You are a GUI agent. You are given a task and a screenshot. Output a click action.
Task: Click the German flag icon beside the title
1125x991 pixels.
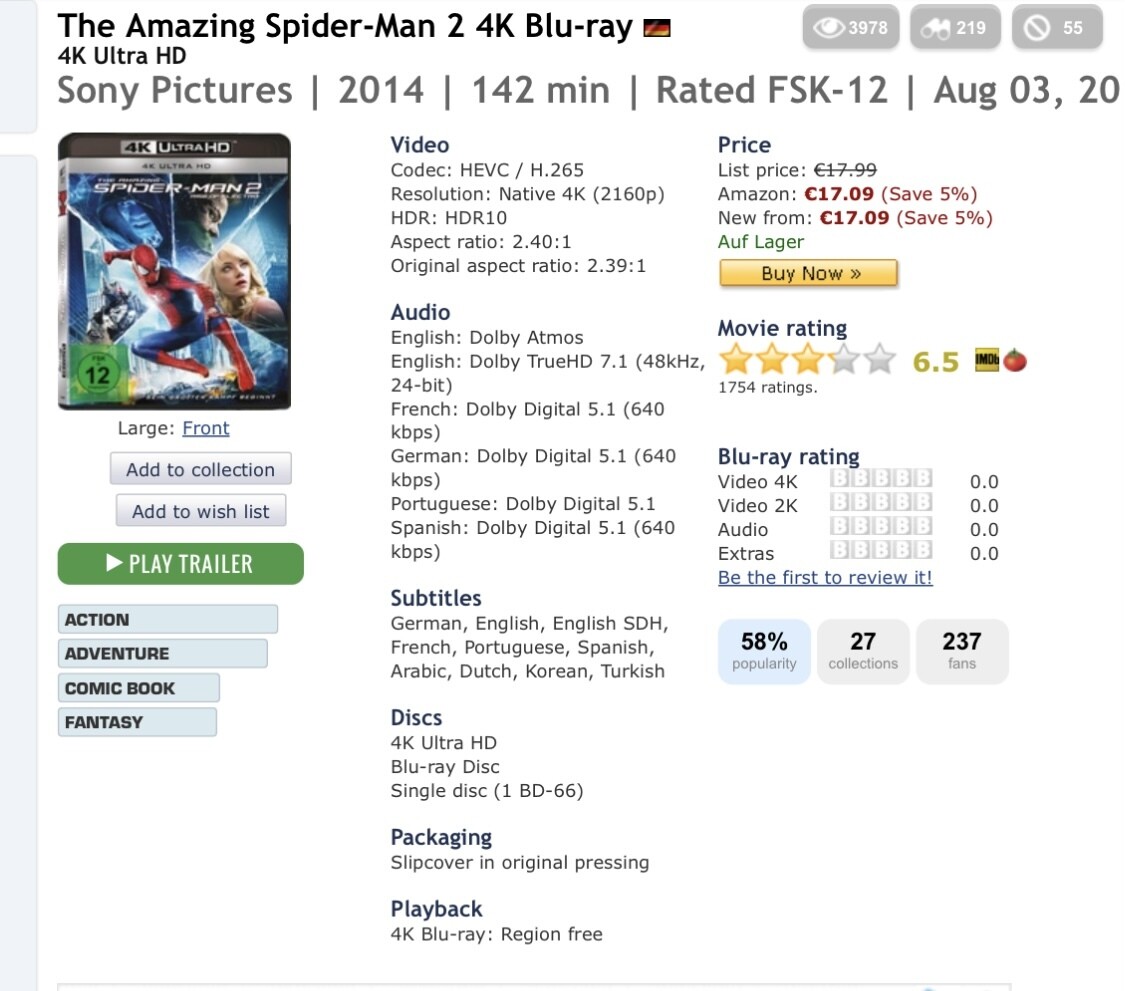657,28
